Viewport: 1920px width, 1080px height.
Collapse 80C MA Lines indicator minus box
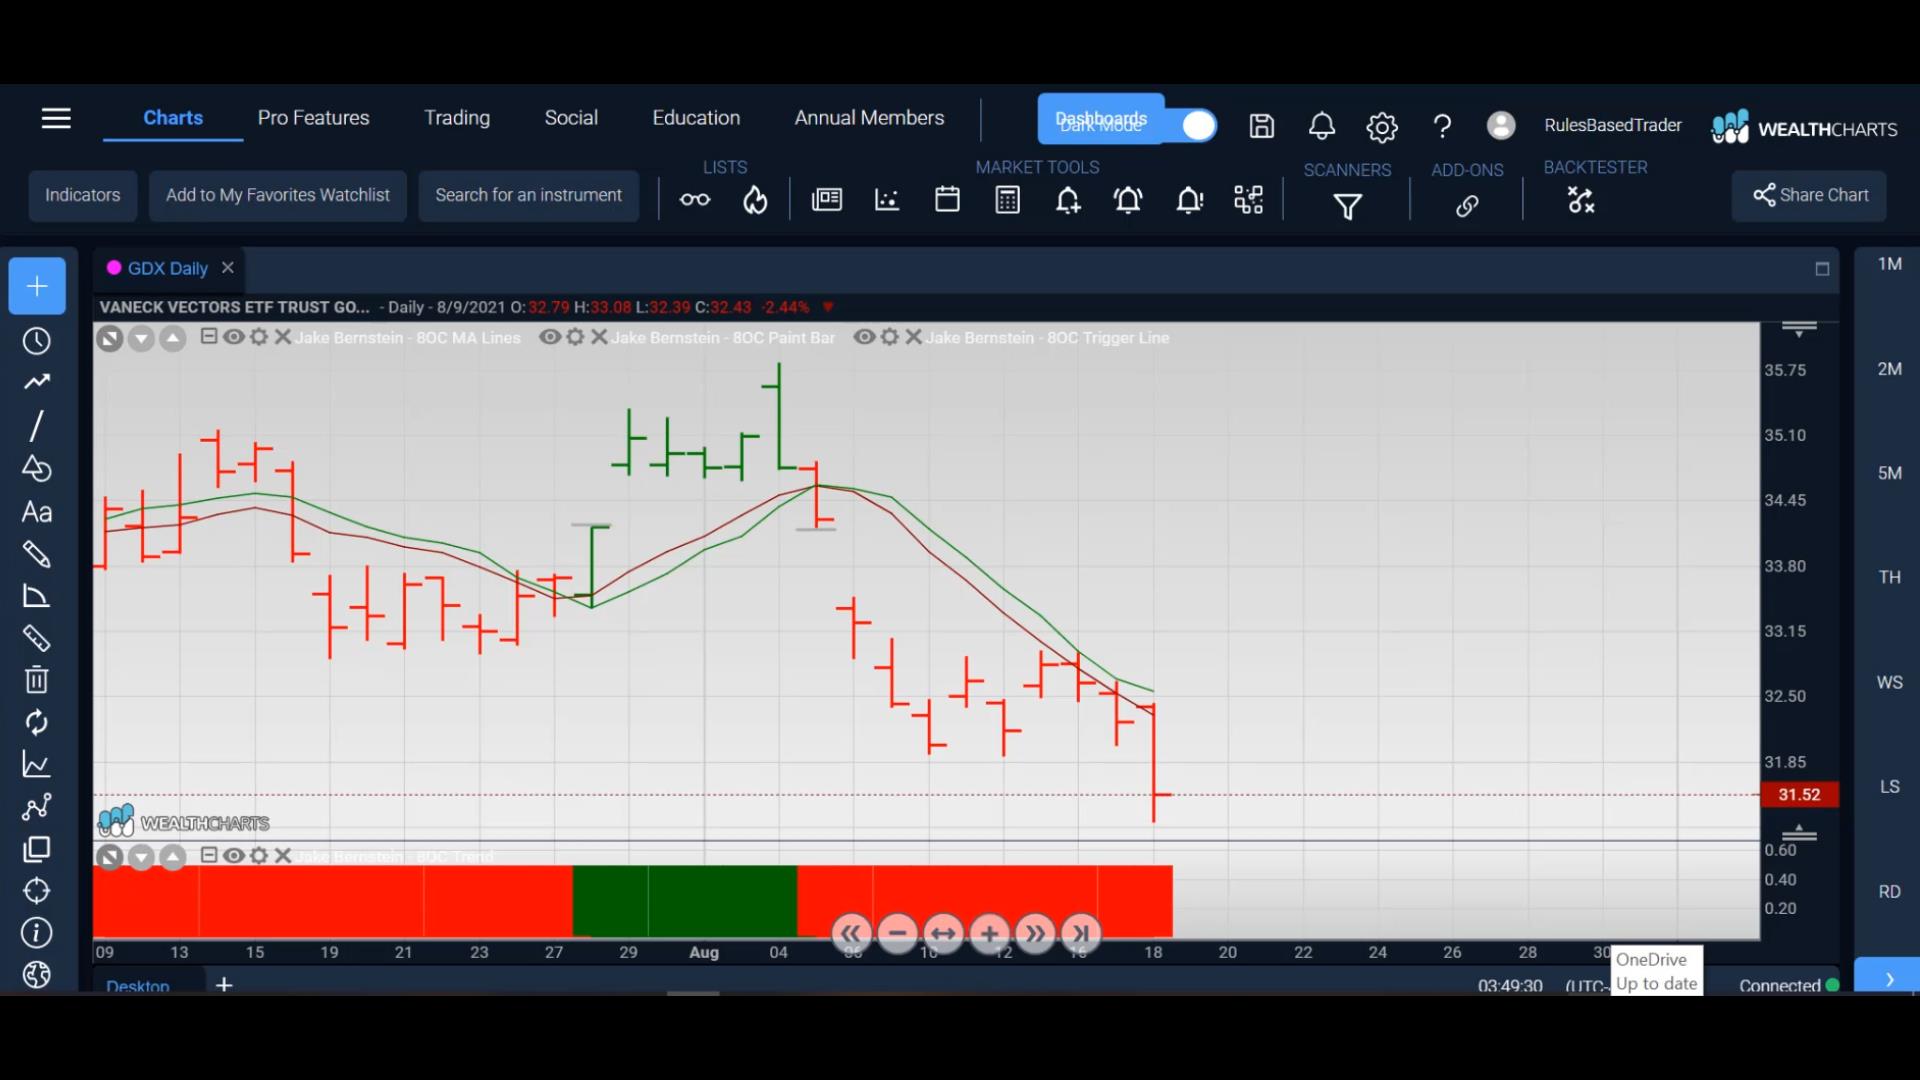point(209,336)
